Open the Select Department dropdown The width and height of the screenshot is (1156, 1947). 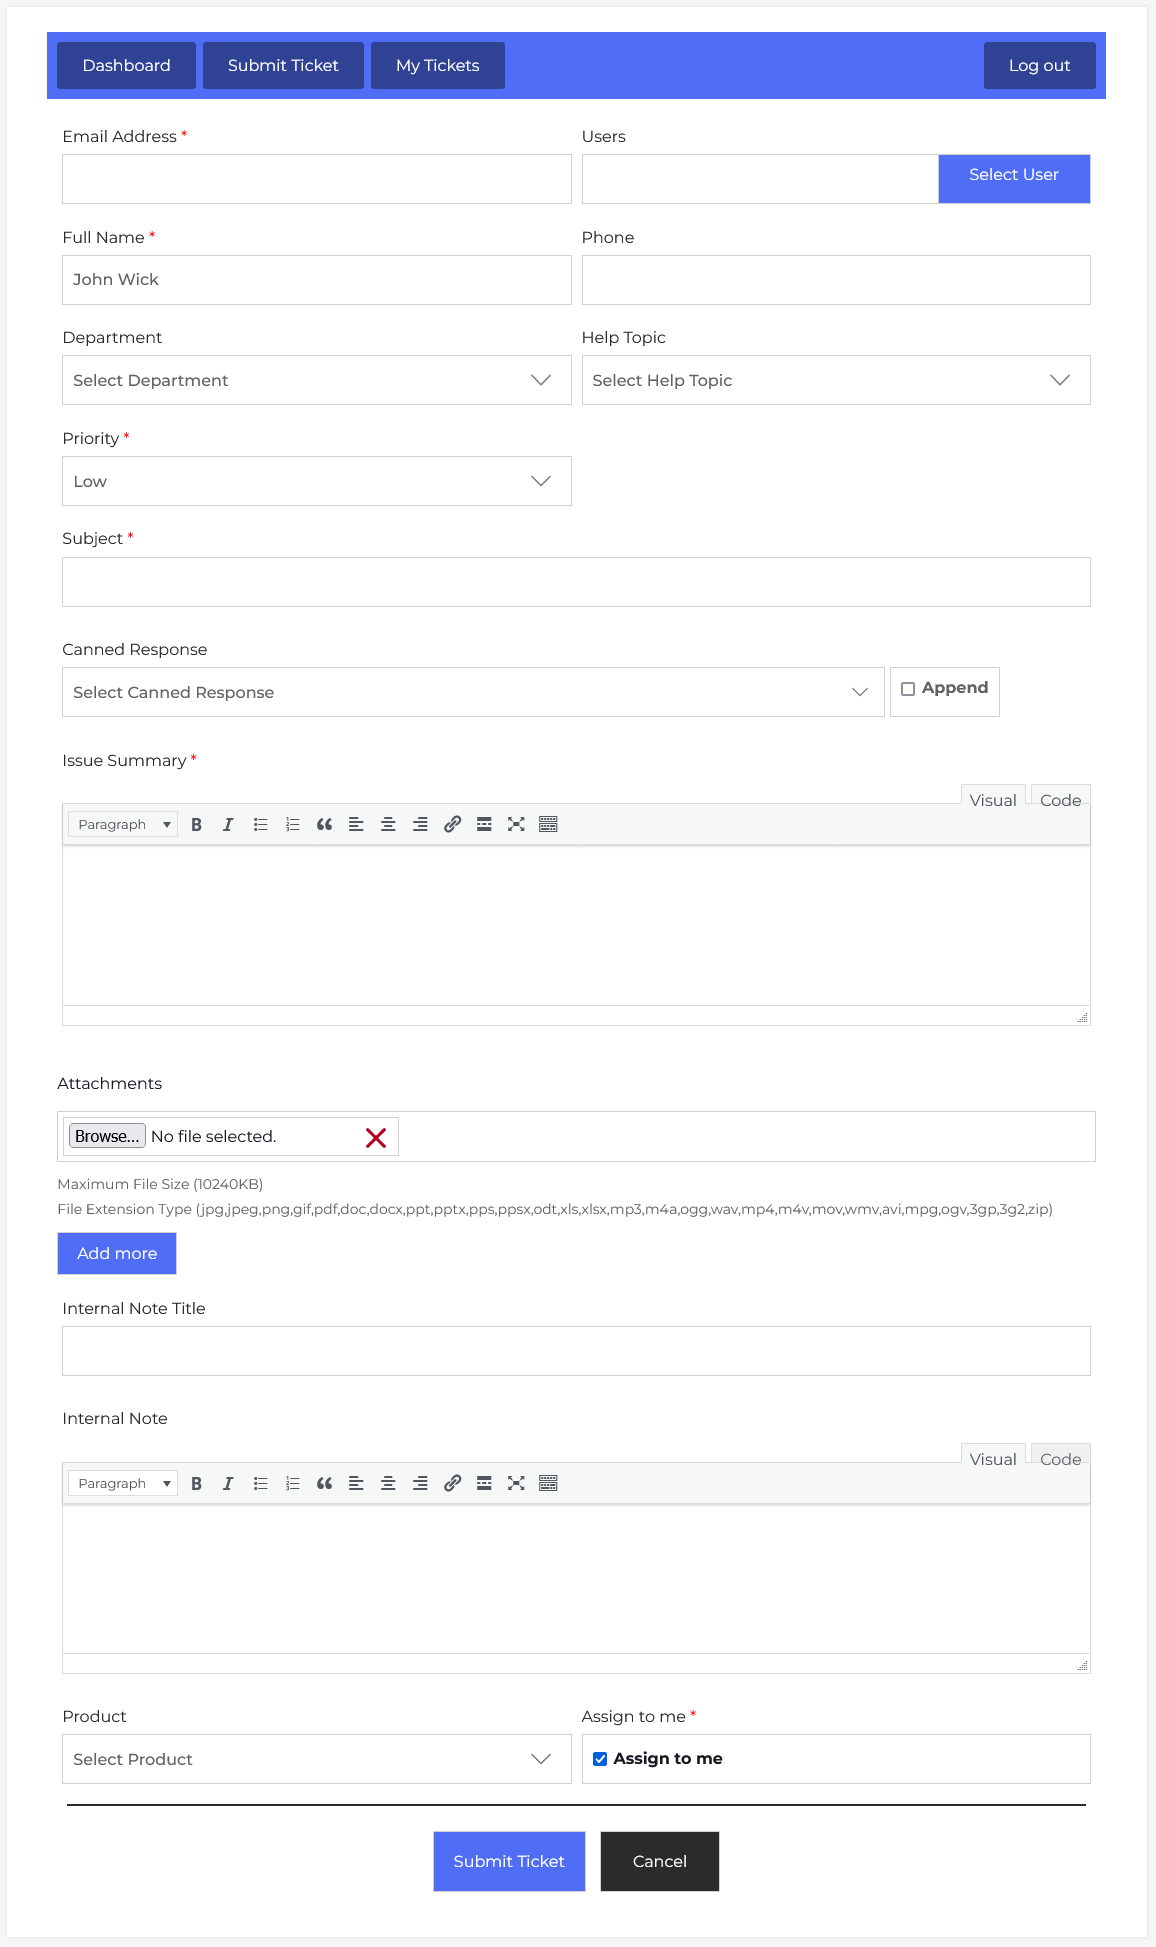(x=316, y=380)
